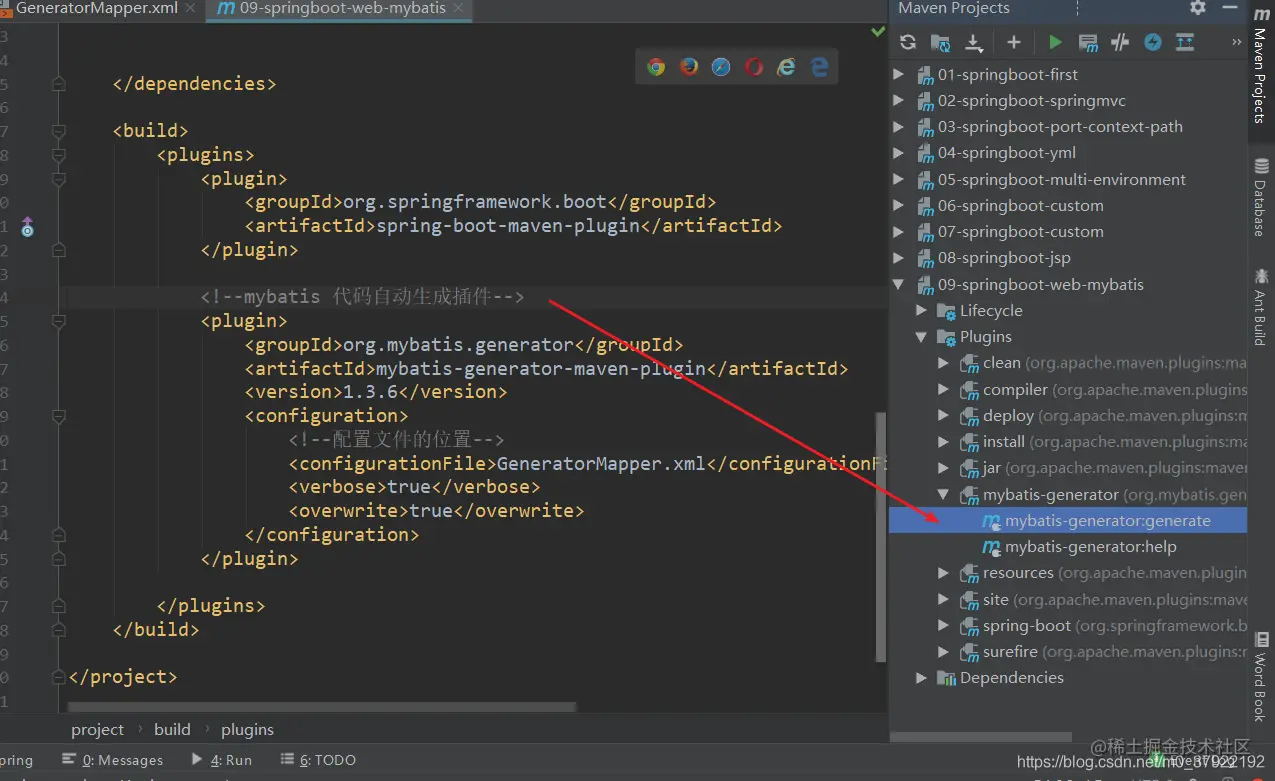Screen dimensions: 1275x781
Task: Run the selected Maven build
Action: [x=1055, y=42]
